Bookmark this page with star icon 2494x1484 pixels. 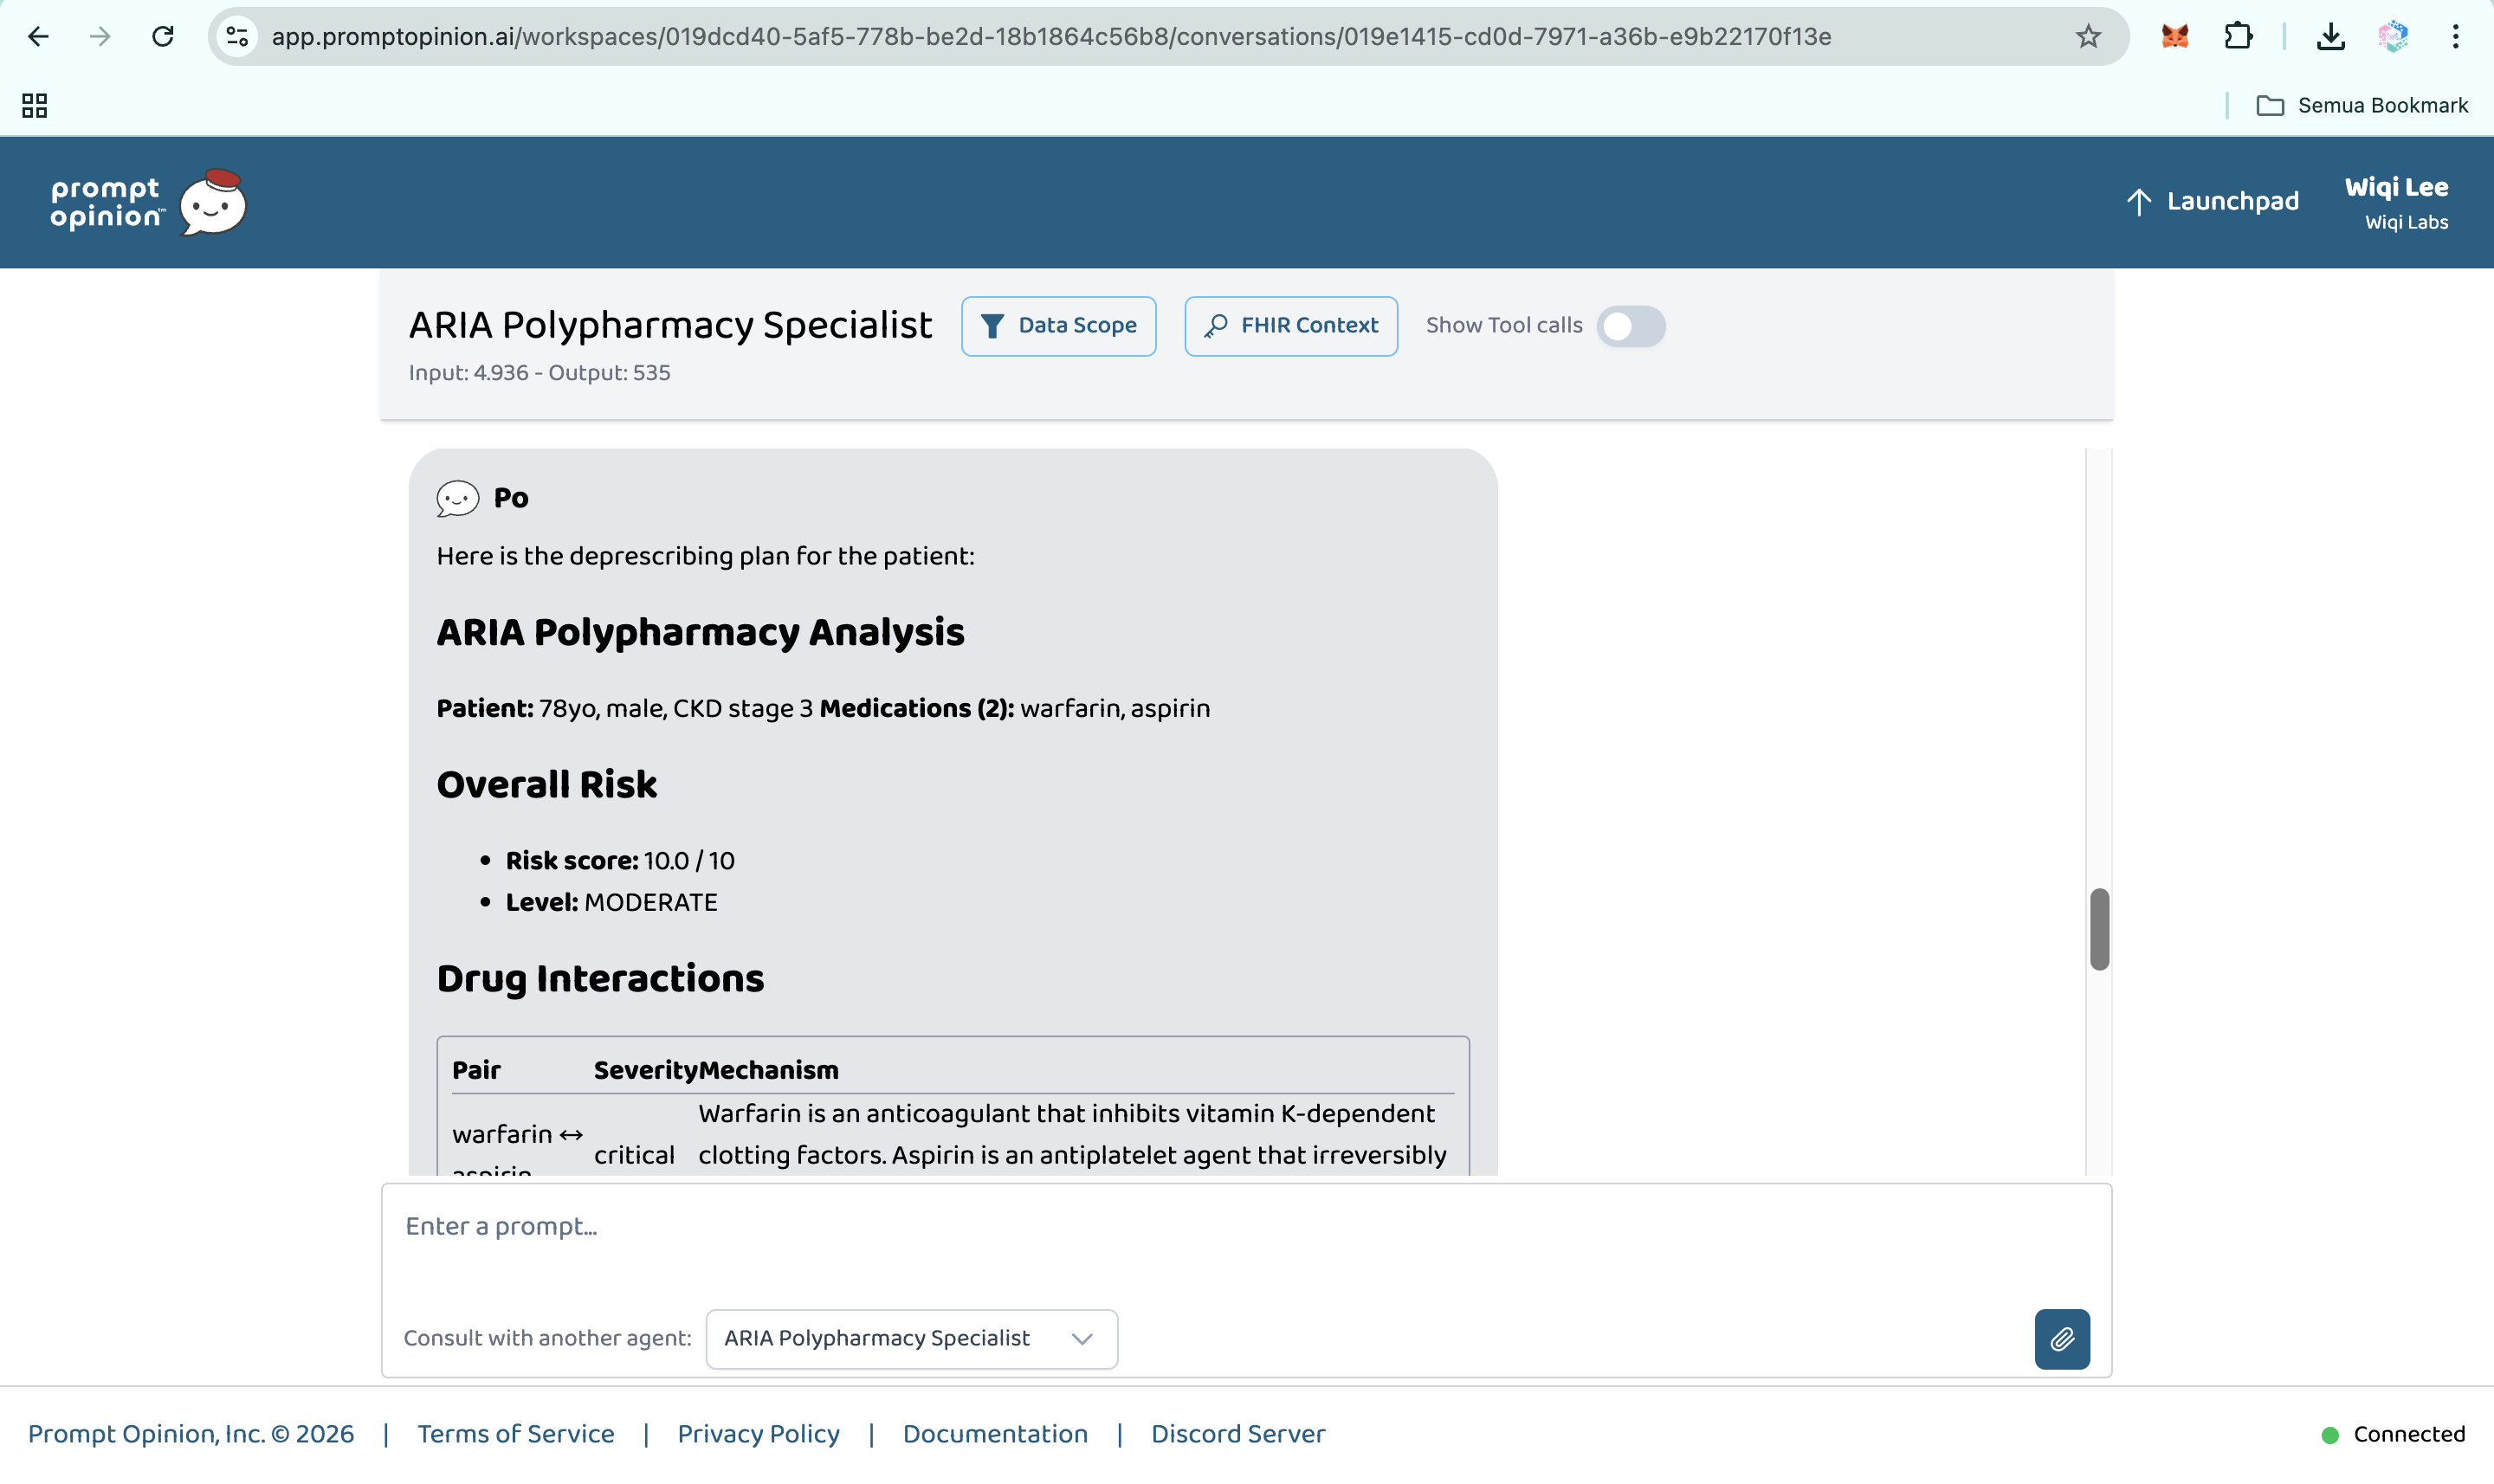tap(2087, 37)
